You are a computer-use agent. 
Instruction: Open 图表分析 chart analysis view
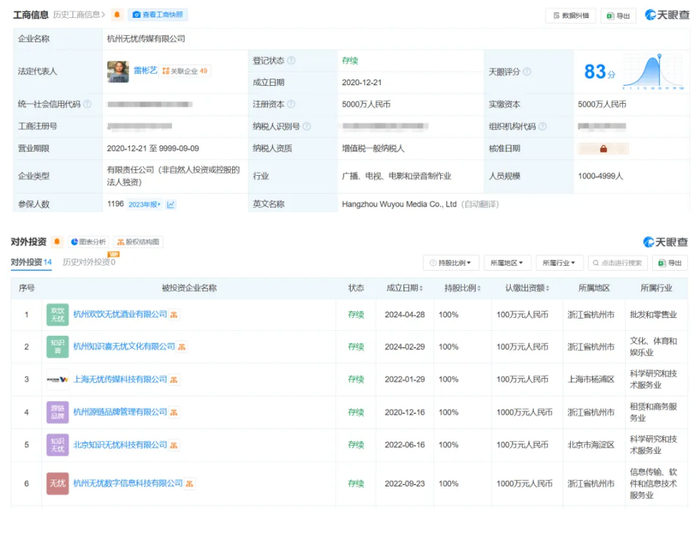(x=88, y=242)
